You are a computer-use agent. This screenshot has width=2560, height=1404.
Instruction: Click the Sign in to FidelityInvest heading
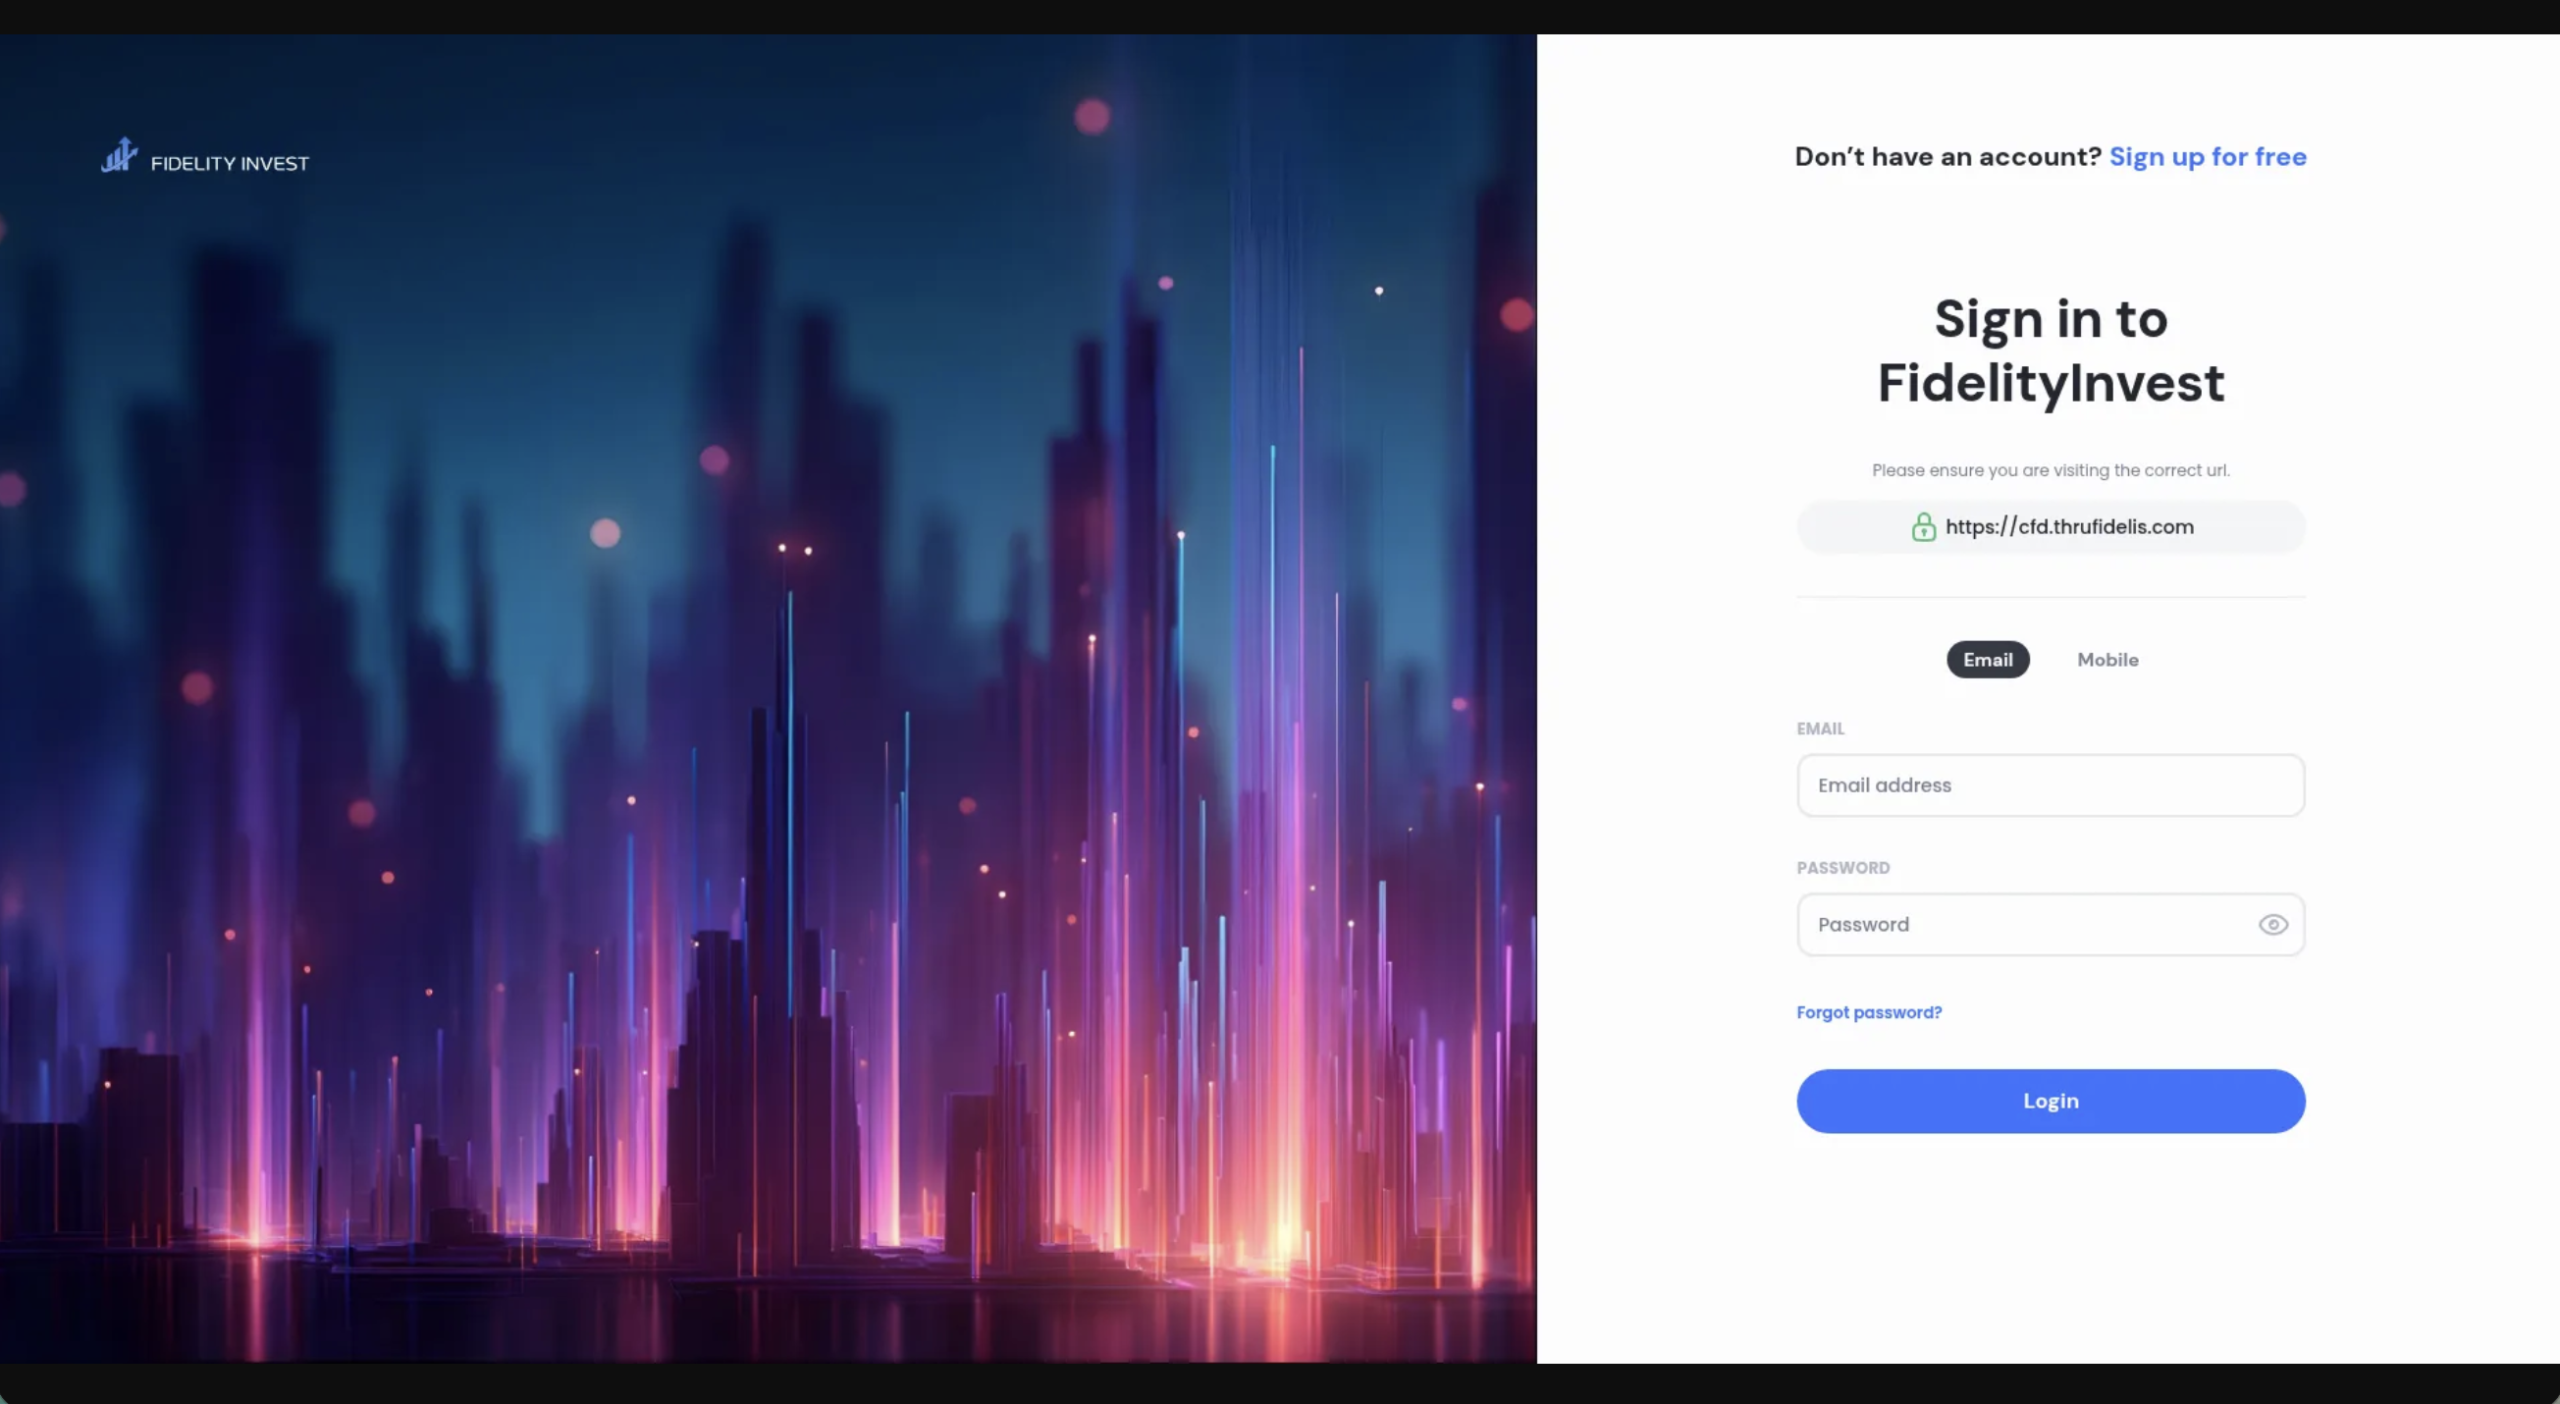point(2050,351)
